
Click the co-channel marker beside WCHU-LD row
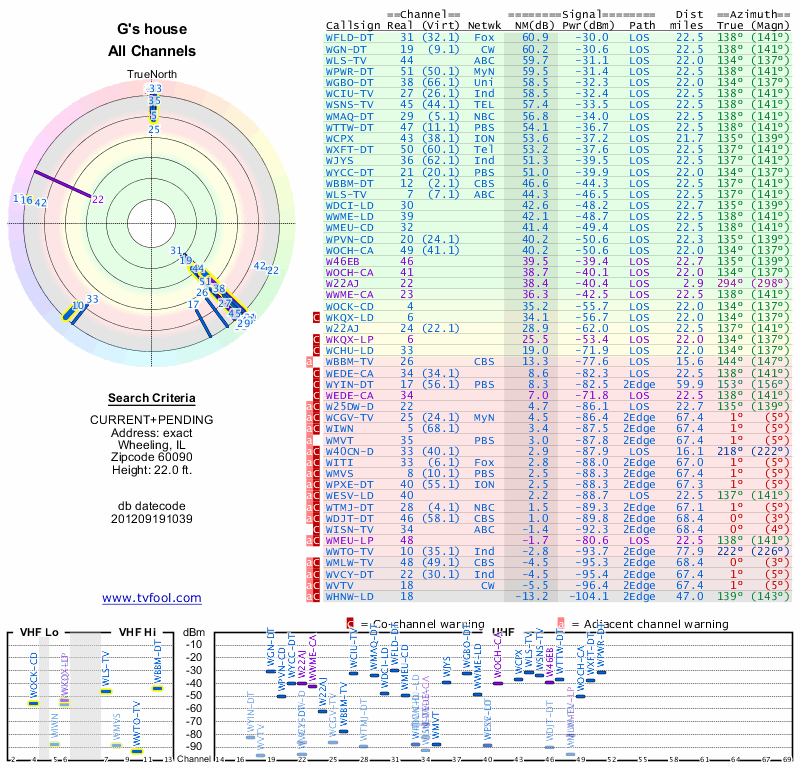tap(316, 351)
